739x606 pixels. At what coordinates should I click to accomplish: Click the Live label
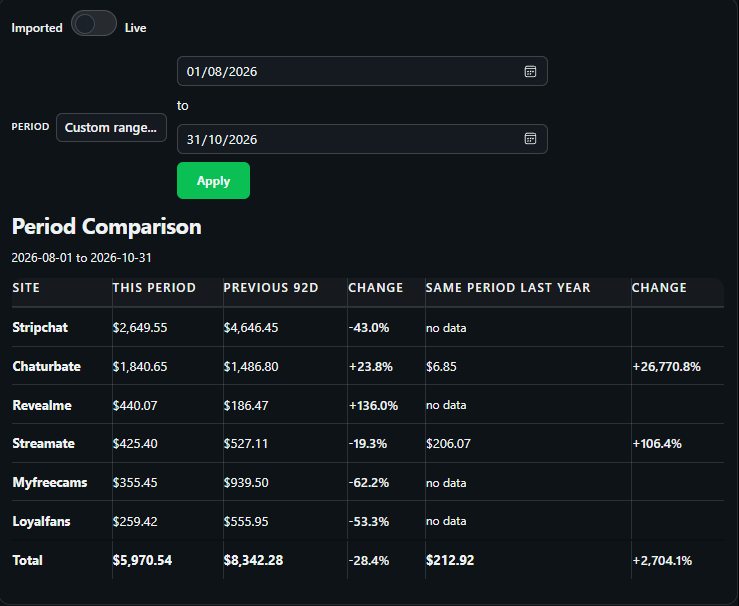135,28
